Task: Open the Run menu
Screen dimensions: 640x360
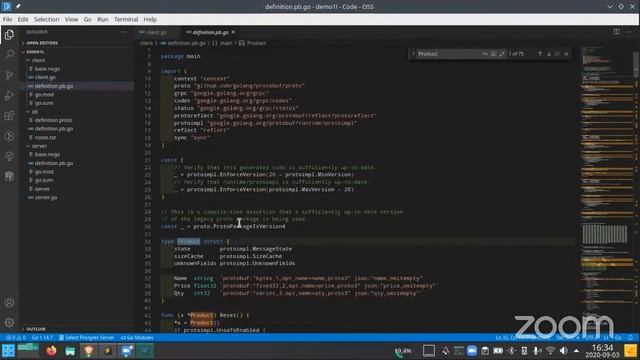Action: click(103, 19)
